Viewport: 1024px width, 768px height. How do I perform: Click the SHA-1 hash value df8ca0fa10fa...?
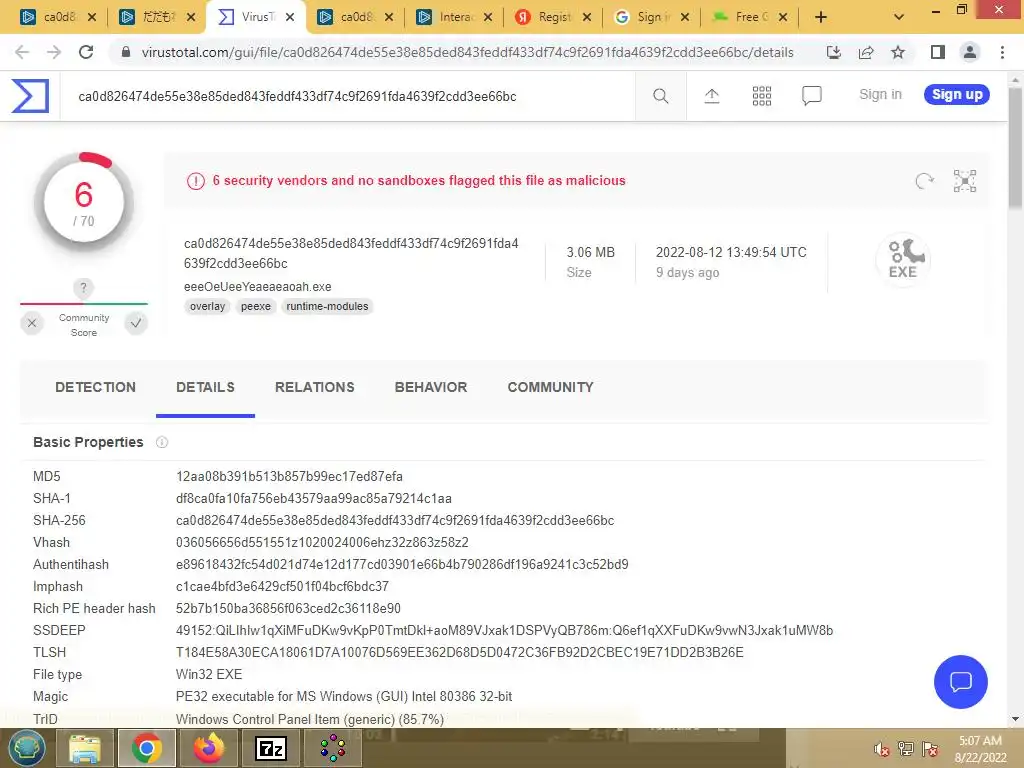tap(313, 498)
